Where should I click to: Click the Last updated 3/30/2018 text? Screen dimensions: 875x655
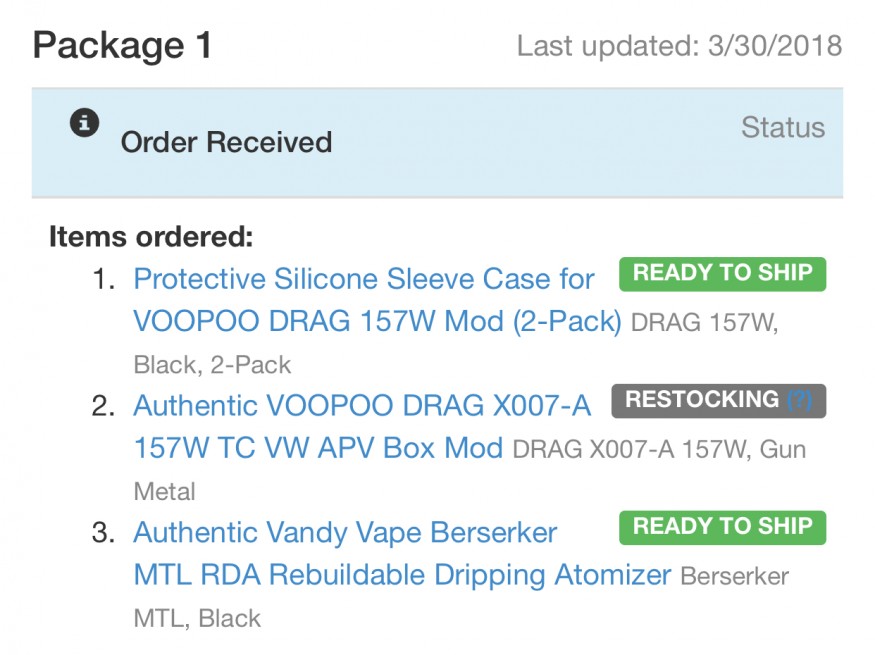point(679,46)
